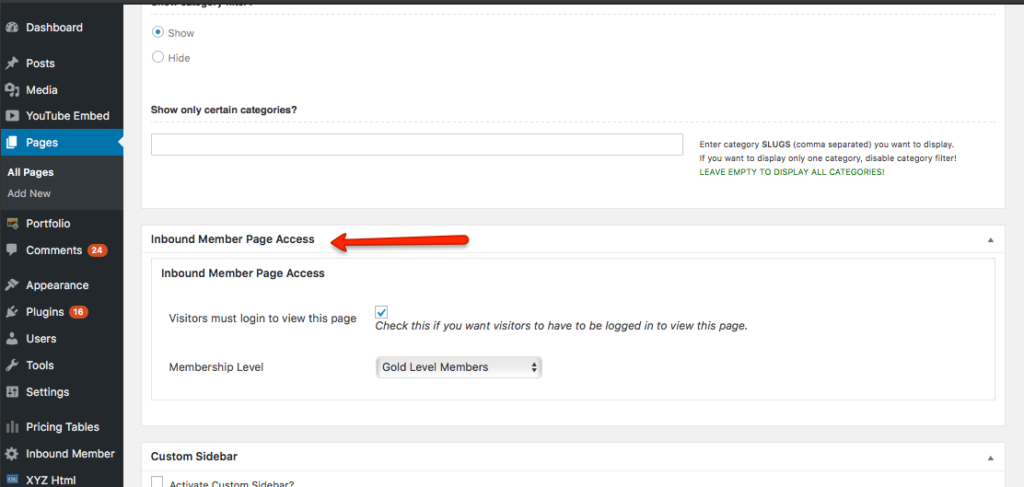Image resolution: width=1024 pixels, height=487 pixels.
Task: Click the Plugins menu label
Action: point(45,312)
